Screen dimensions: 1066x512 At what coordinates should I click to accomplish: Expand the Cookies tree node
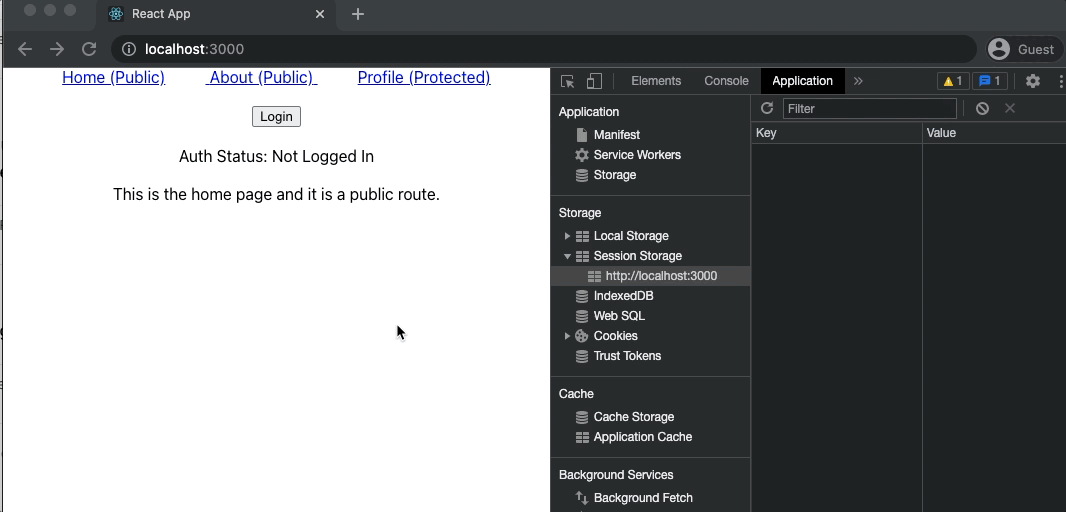pyautogui.click(x=567, y=336)
